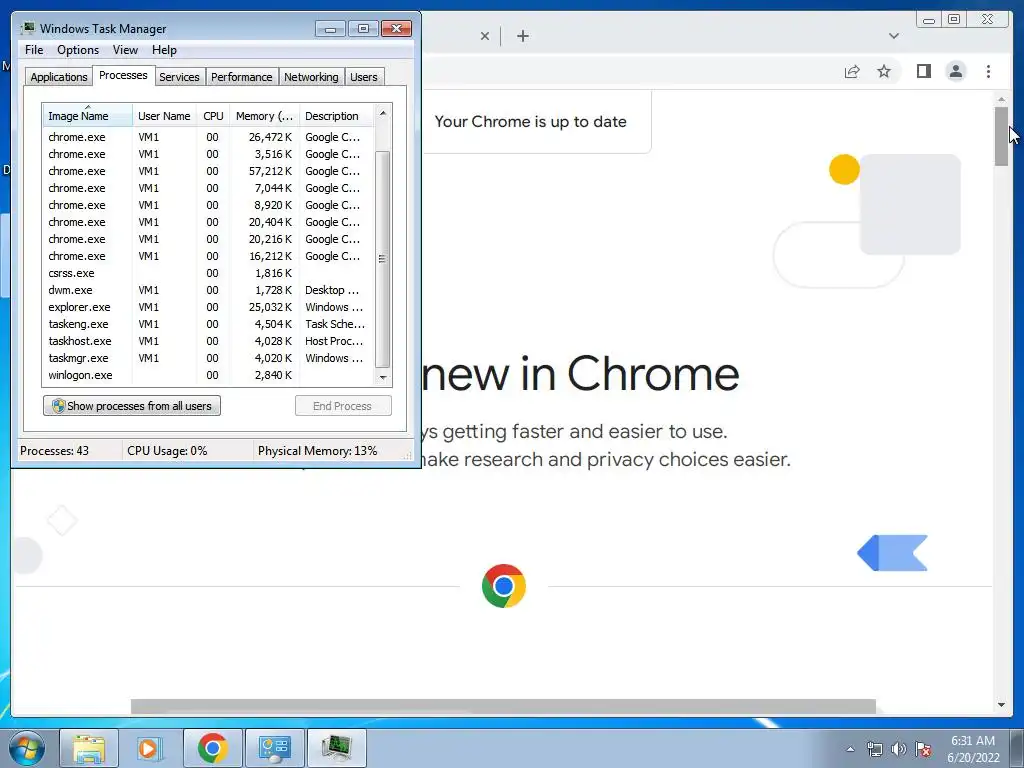Screen dimensions: 1024x768
Task: Switch to the Performance tab
Action: (241, 77)
